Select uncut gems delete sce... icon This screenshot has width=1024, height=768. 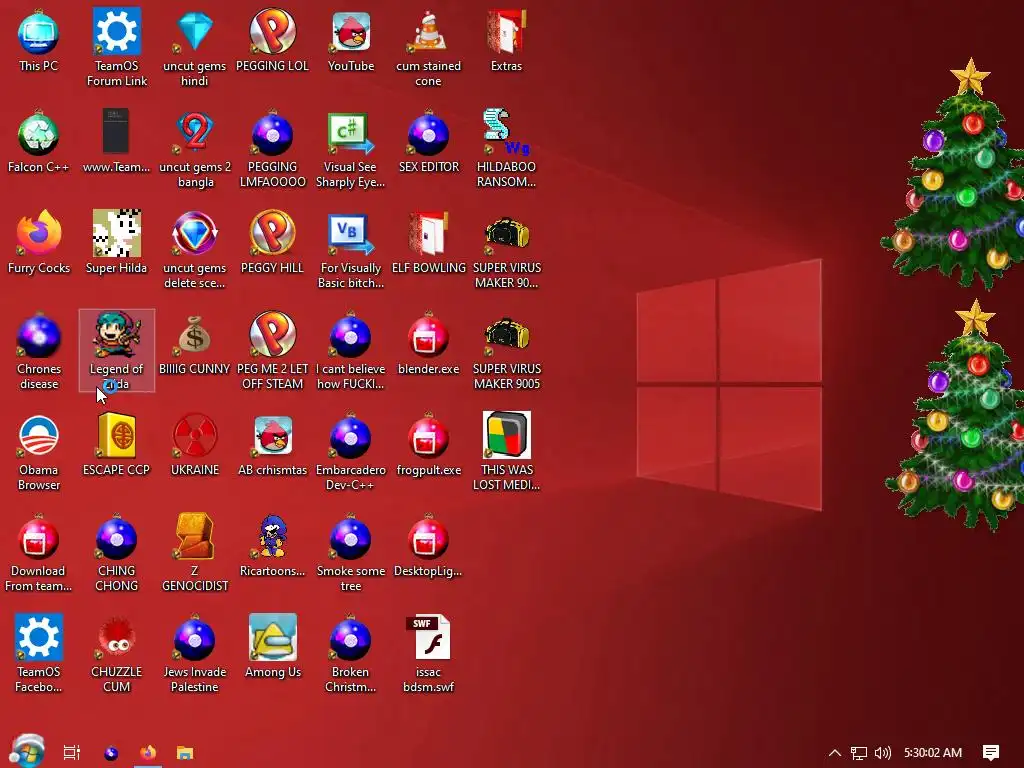195,249
